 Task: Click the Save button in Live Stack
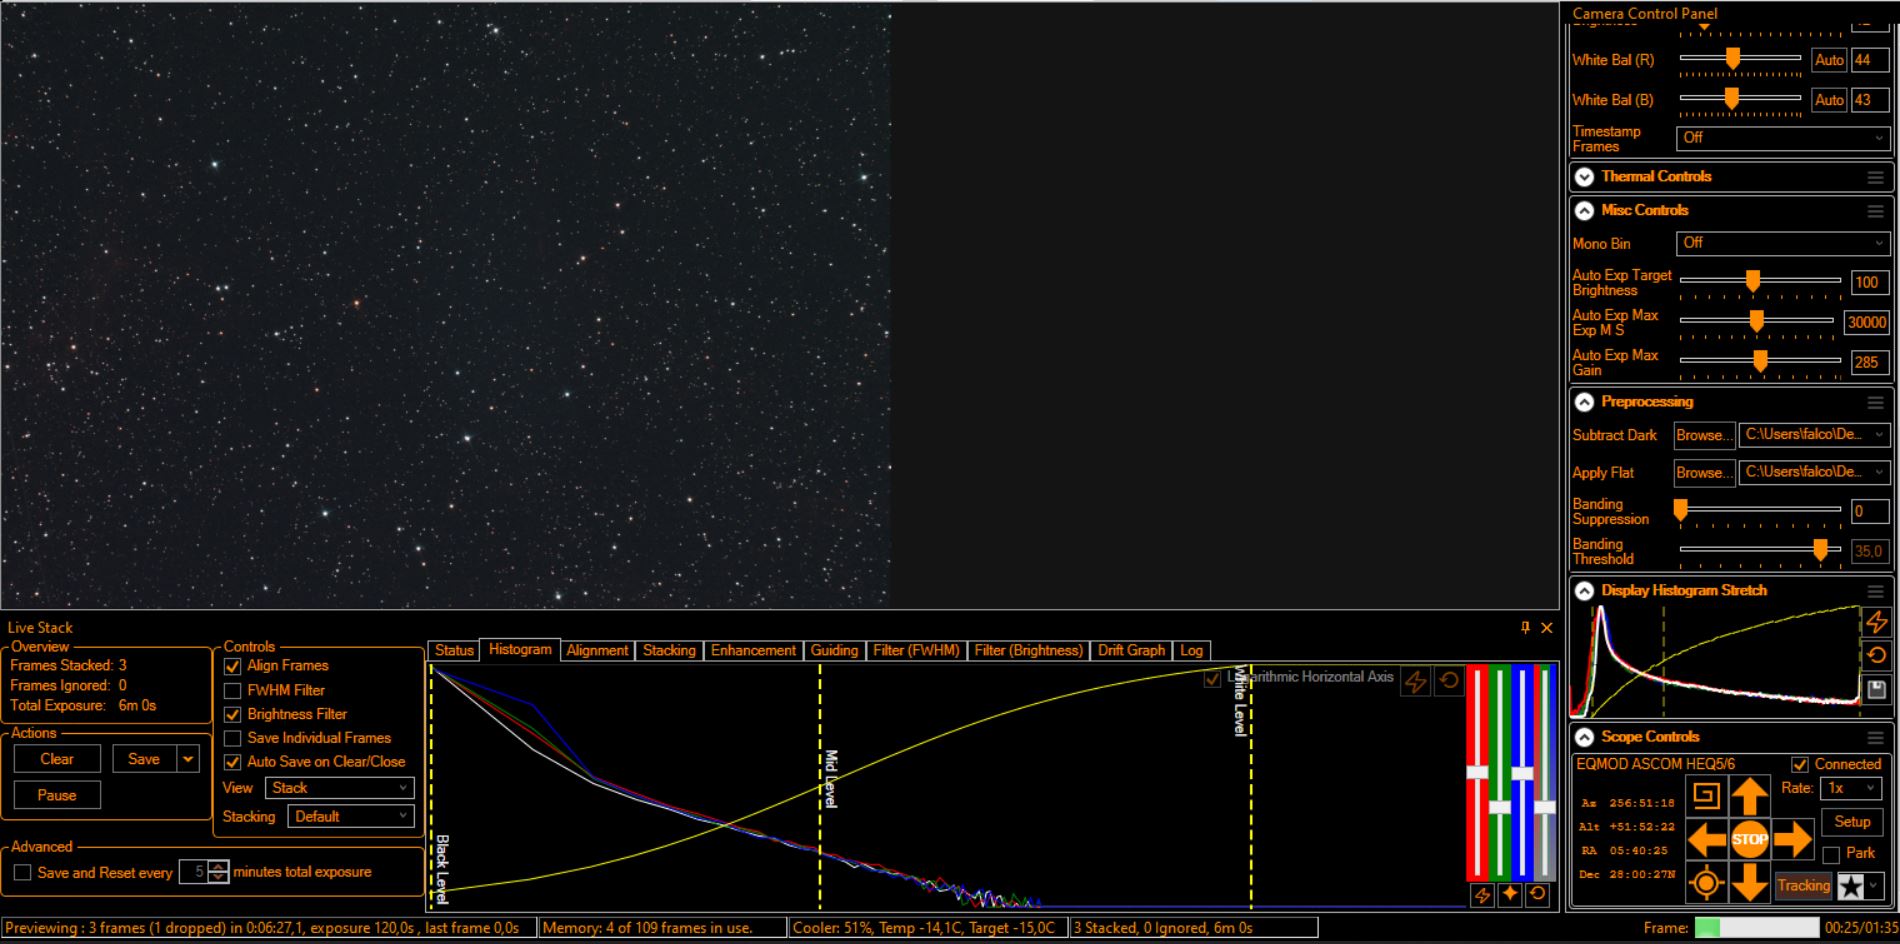click(x=144, y=759)
